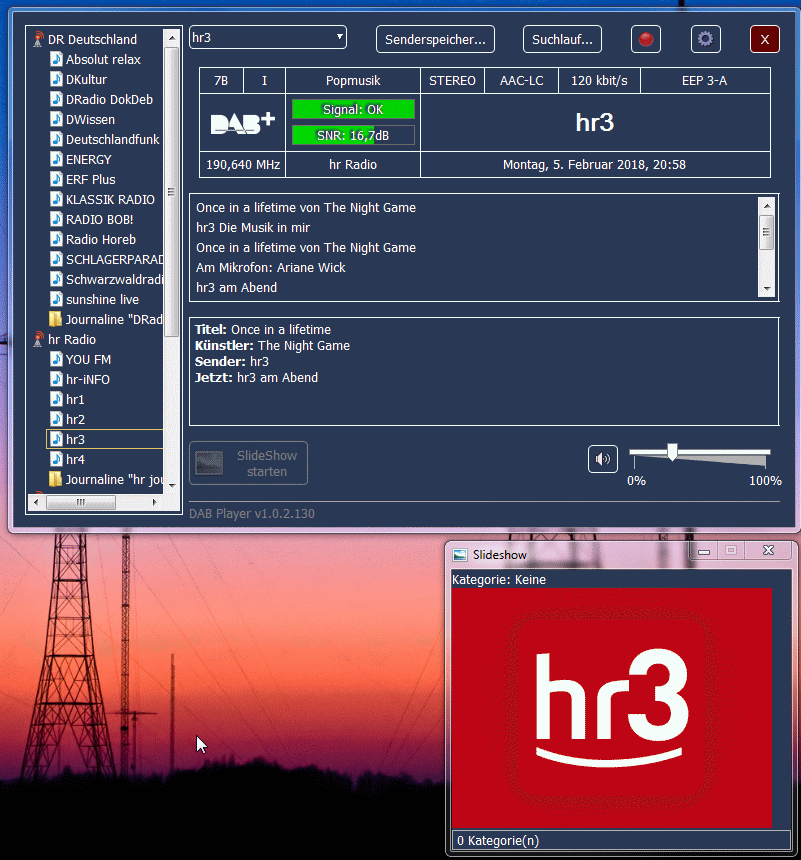Close the Slideshow window
Image resolution: width=801 pixels, height=860 pixels.
[768, 550]
